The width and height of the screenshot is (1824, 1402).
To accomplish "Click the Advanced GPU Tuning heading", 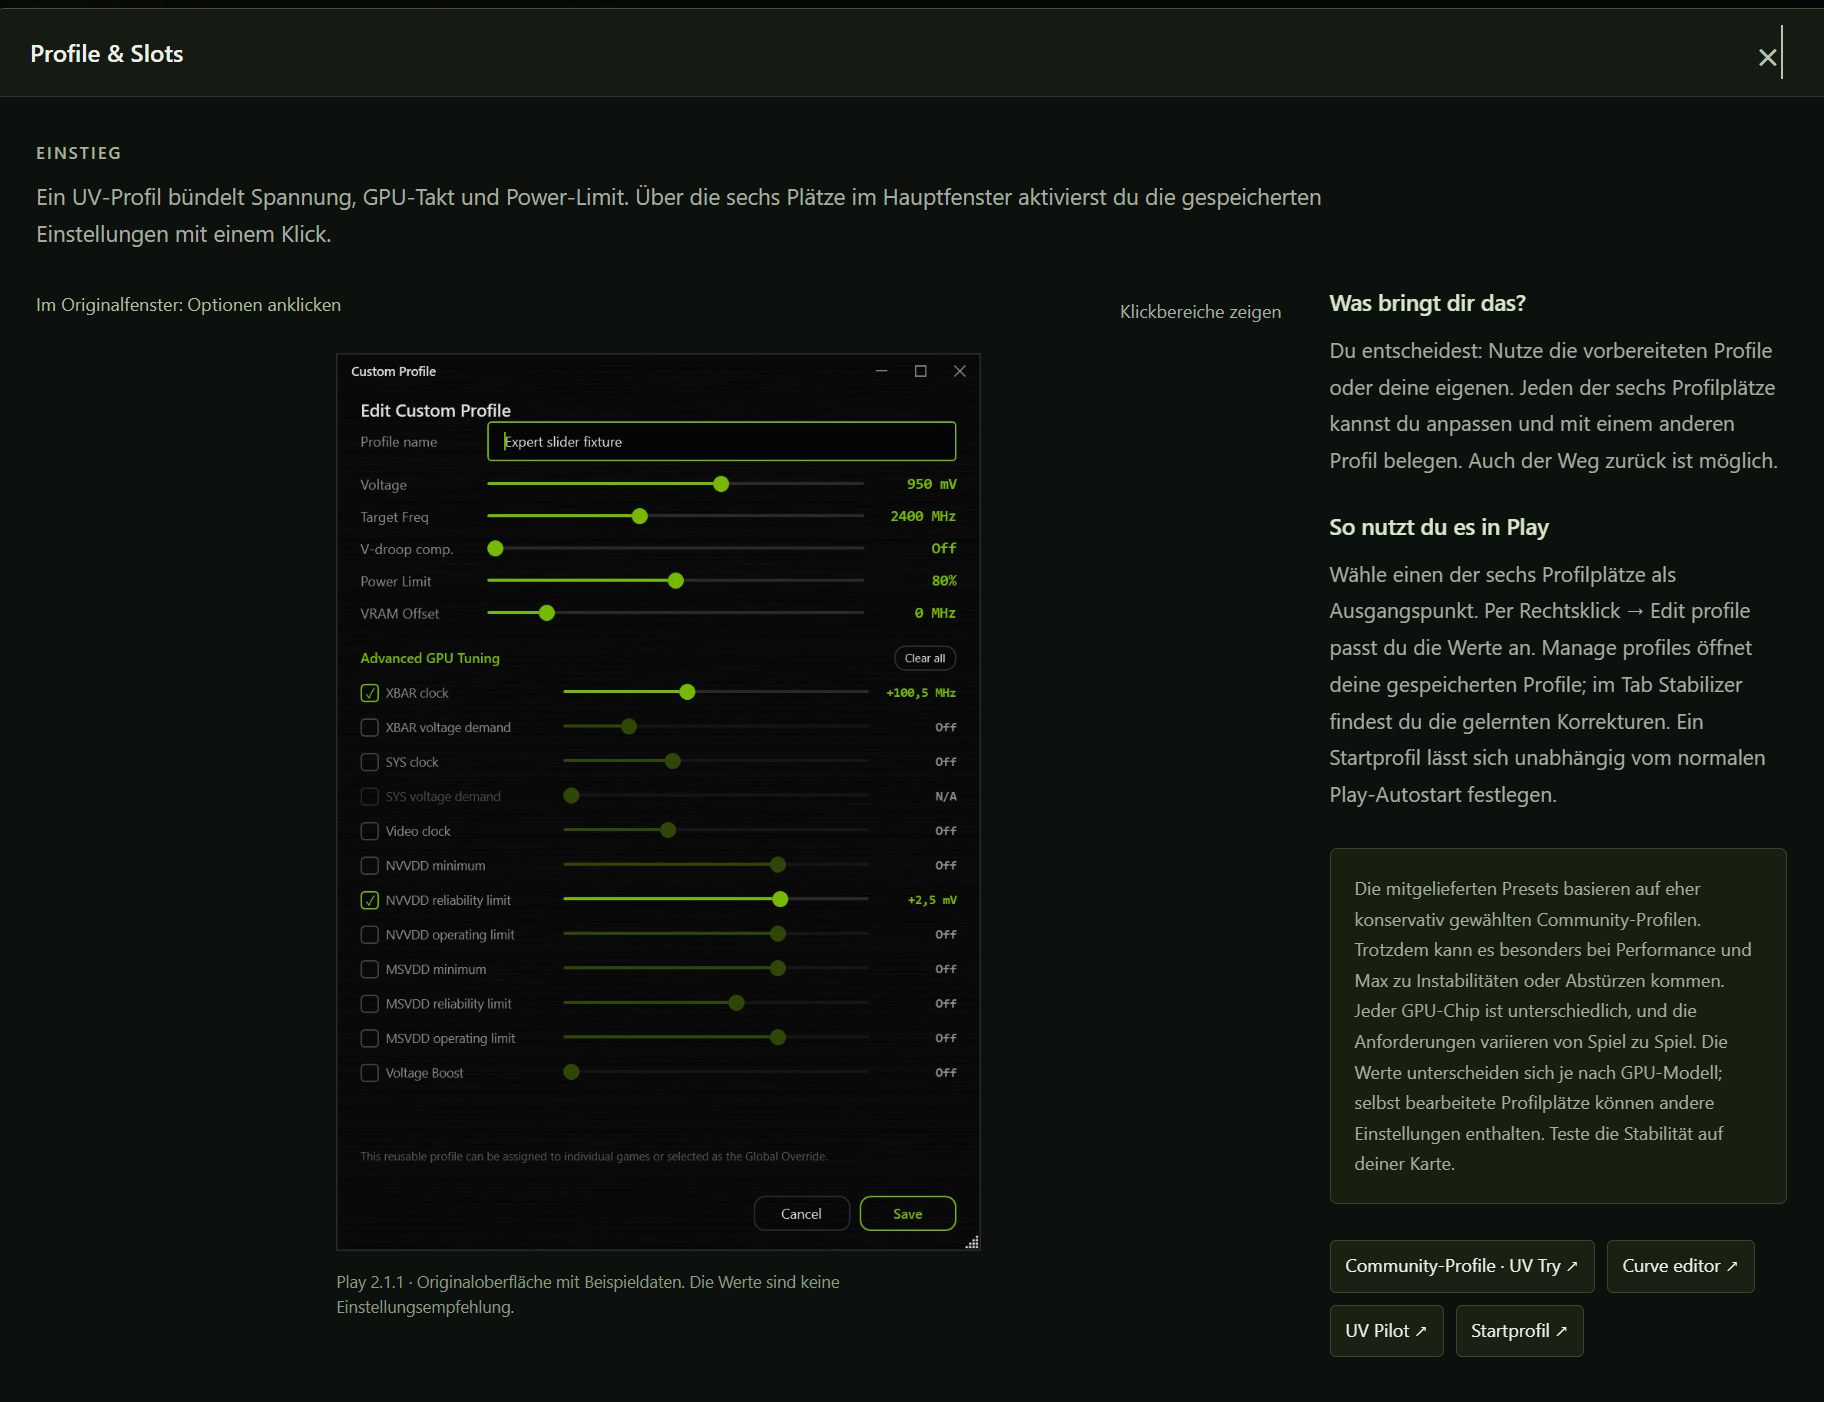I will coord(430,658).
